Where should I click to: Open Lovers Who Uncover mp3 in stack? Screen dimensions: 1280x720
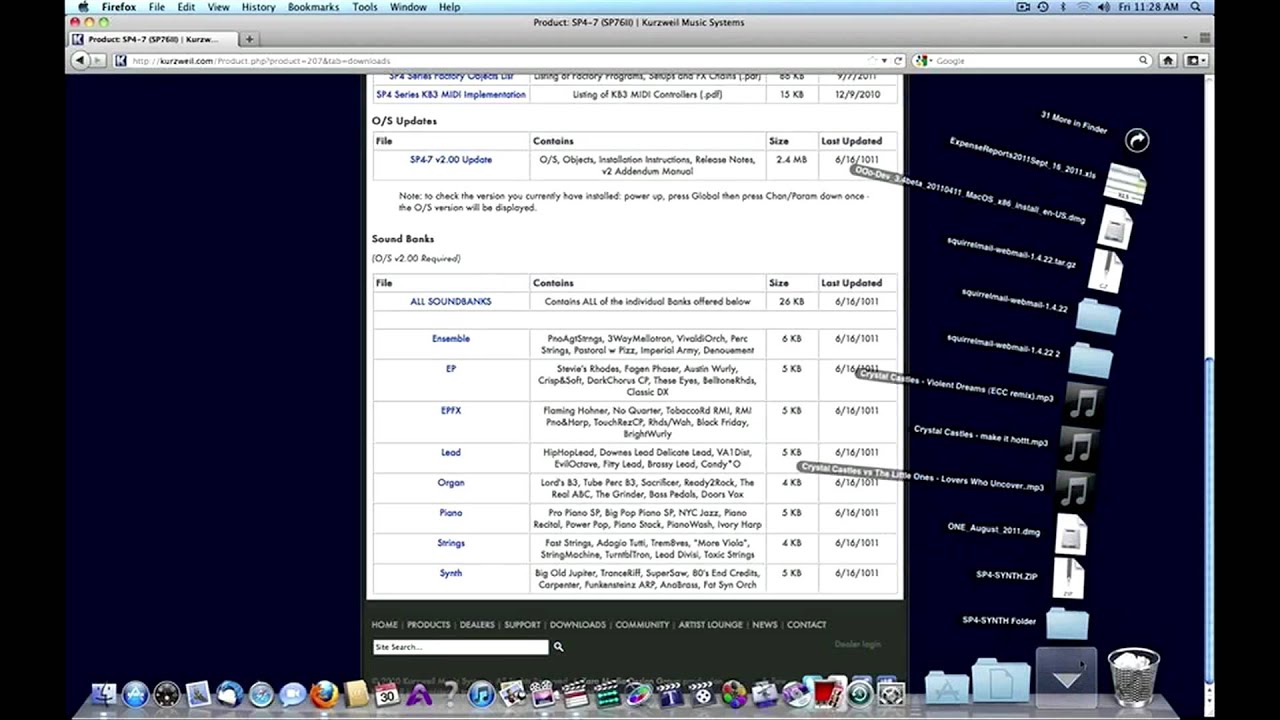point(1074,491)
